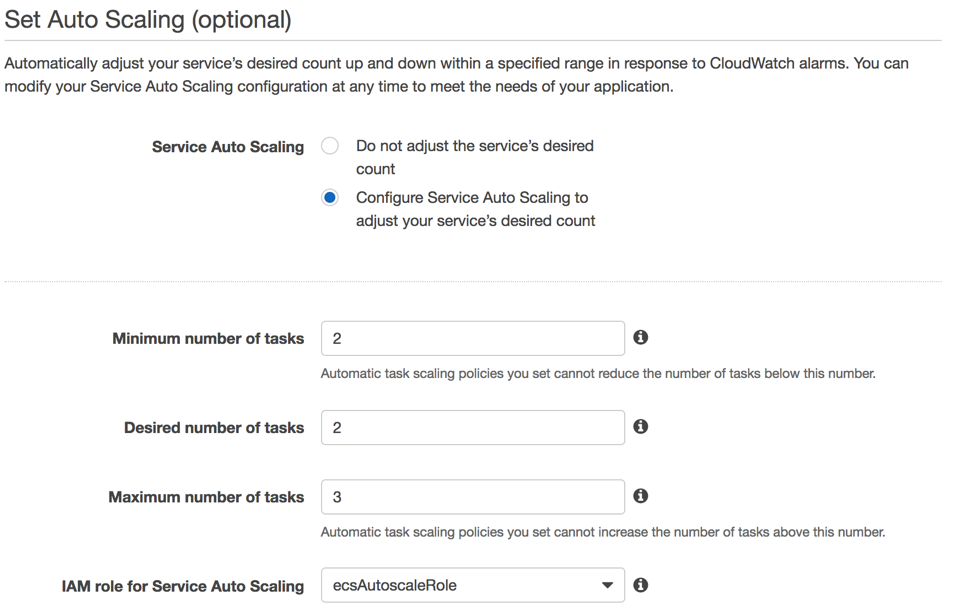The height and width of the screenshot is (614, 974).
Task: Focus the Minimum number of tasks field
Action: [x=472, y=339]
